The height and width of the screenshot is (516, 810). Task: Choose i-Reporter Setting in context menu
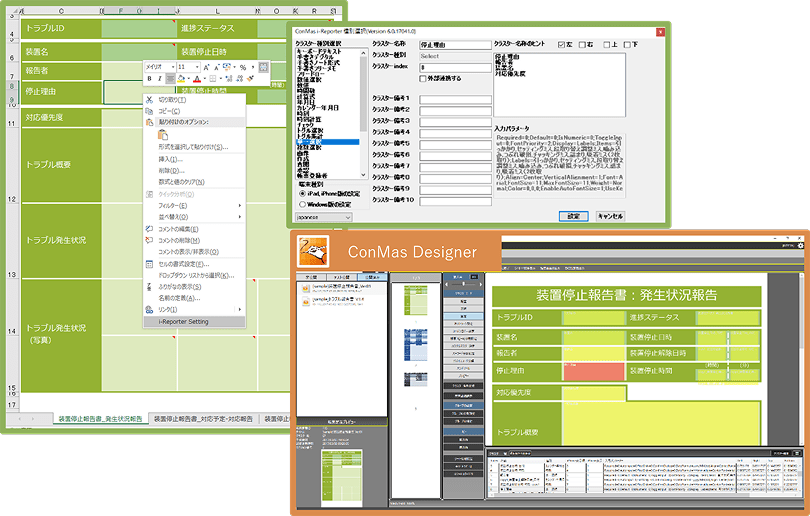(194, 321)
